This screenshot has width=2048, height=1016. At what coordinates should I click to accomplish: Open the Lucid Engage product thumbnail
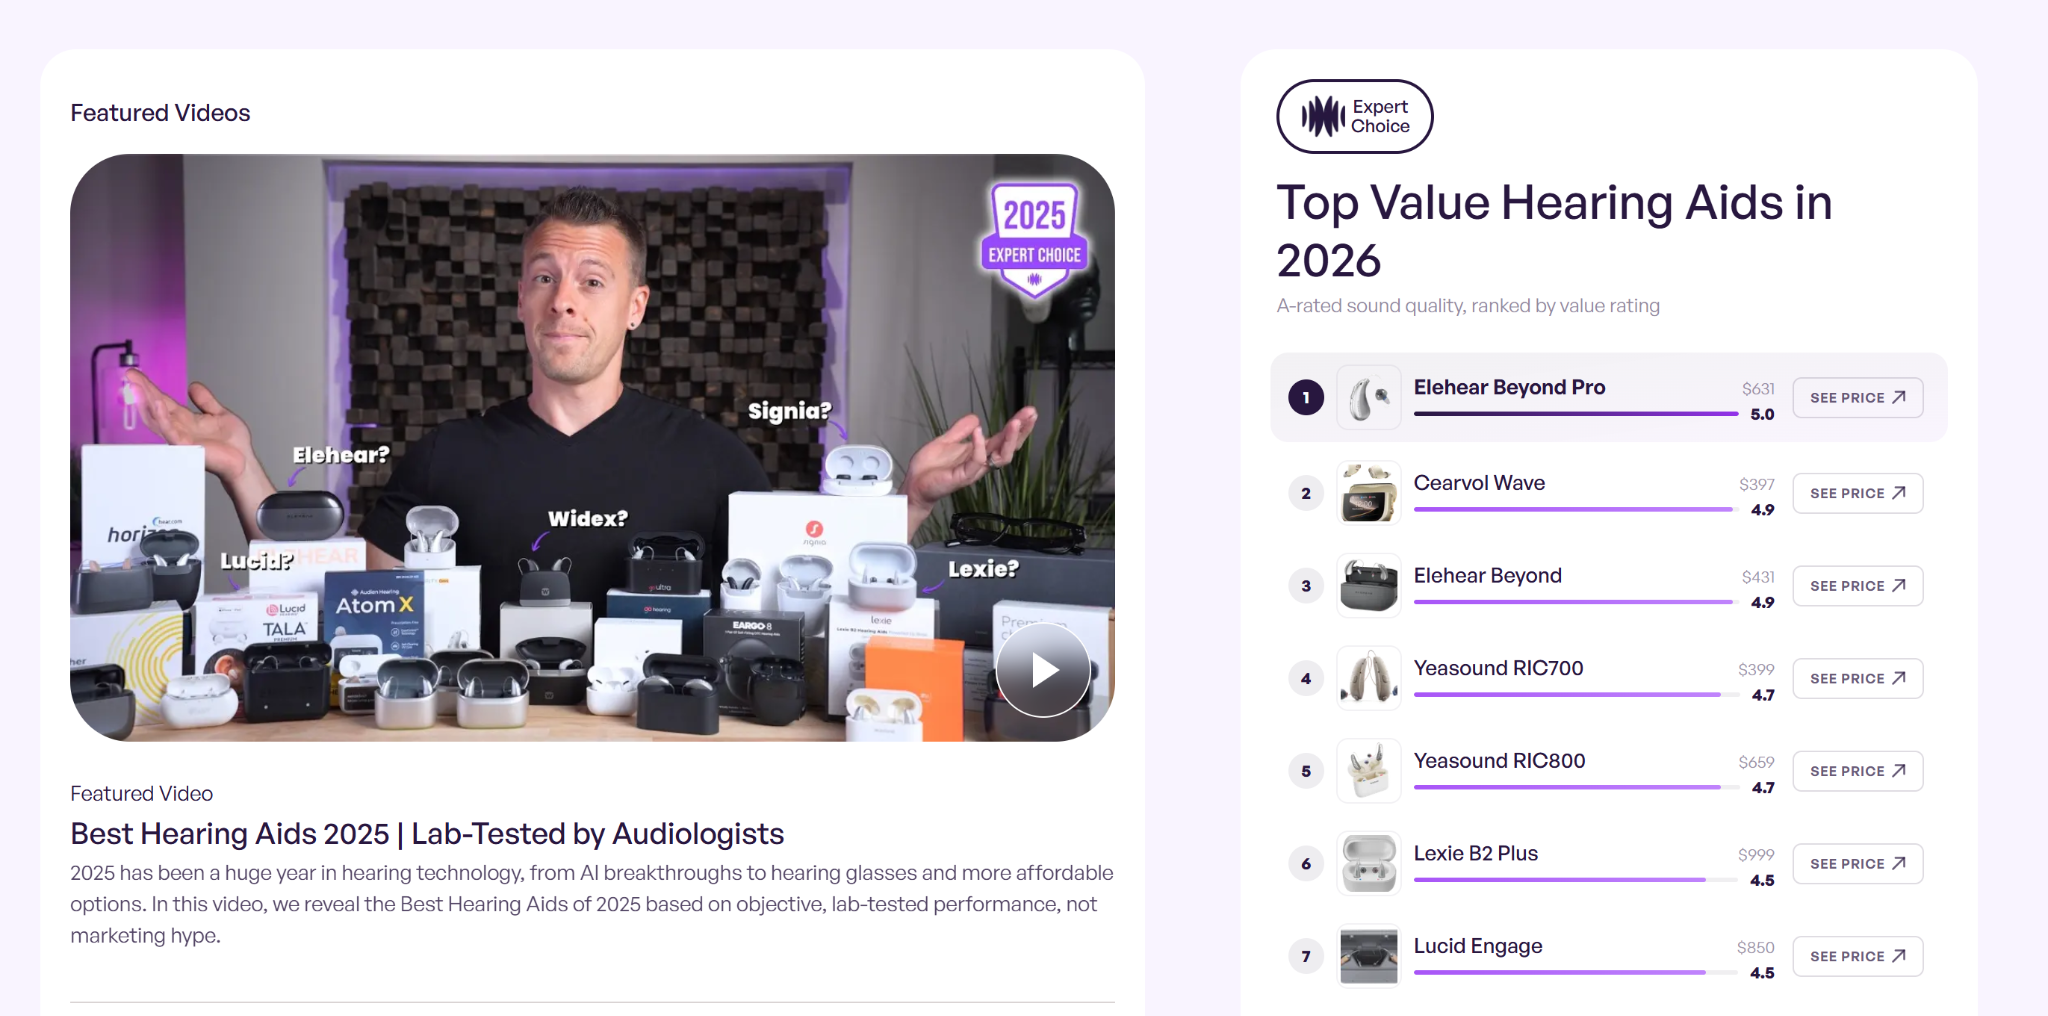pyautogui.click(x=1369, y=956)
